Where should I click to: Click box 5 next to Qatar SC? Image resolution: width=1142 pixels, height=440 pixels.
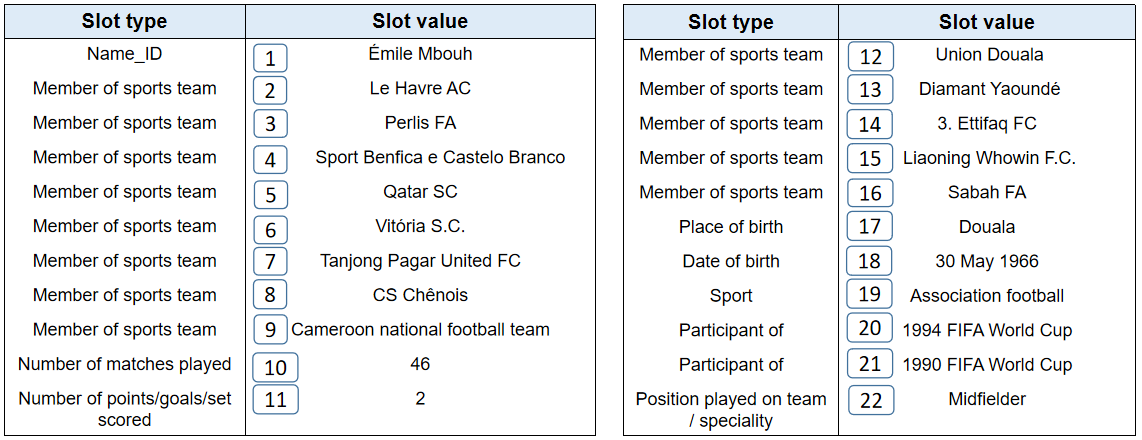(270, 194)
